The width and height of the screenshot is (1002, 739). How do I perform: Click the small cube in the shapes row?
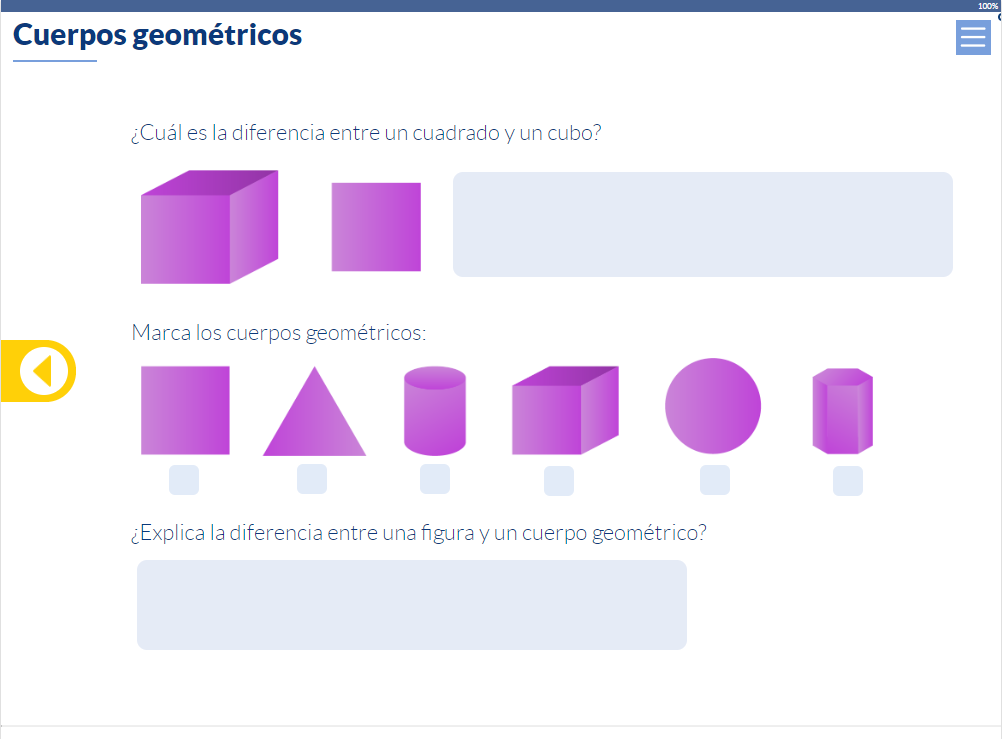click(564, 411)
